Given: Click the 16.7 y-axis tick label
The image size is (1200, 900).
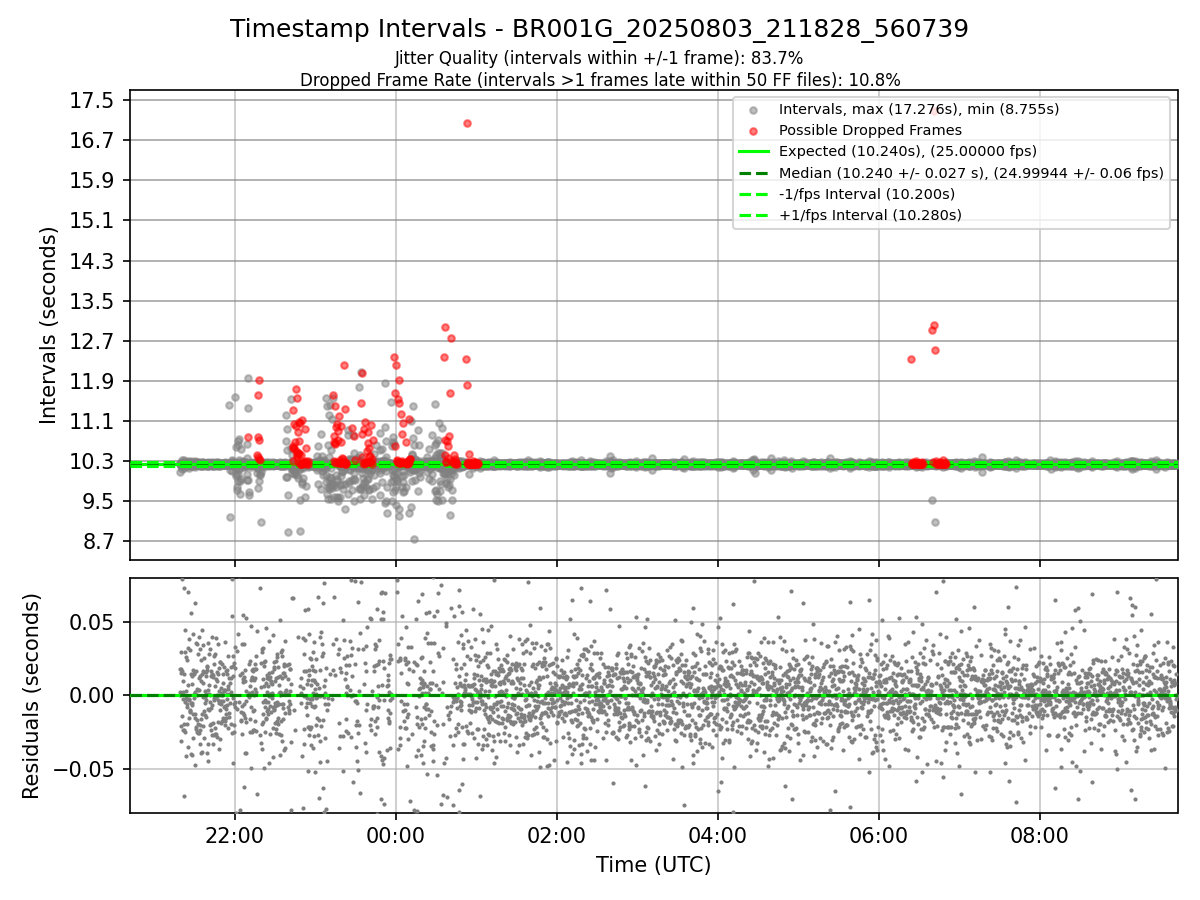Looking at the screenshot, I should tap(94, 140).
